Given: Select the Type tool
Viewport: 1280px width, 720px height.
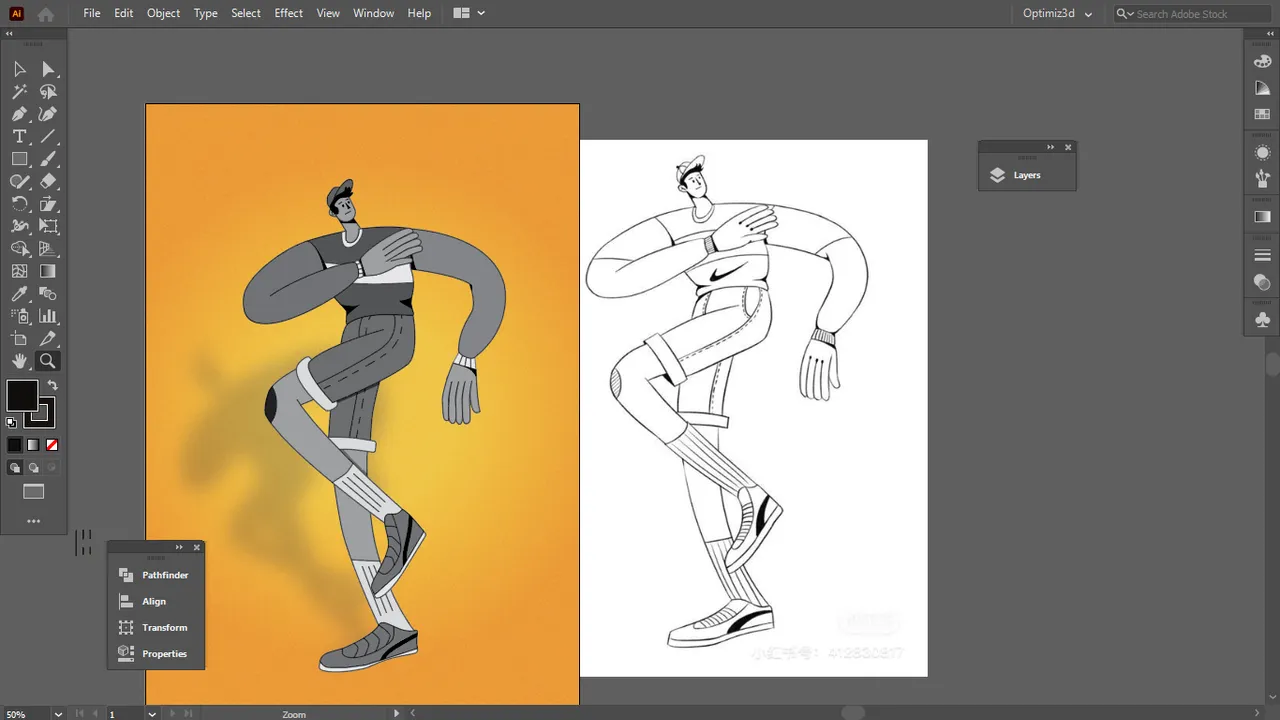Looking at the screenshot, I should tap(19, 137).
